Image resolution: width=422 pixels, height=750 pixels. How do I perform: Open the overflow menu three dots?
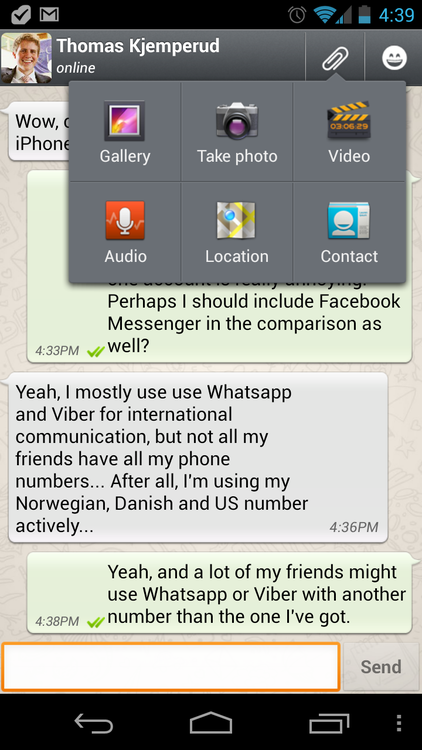(399, 724)
